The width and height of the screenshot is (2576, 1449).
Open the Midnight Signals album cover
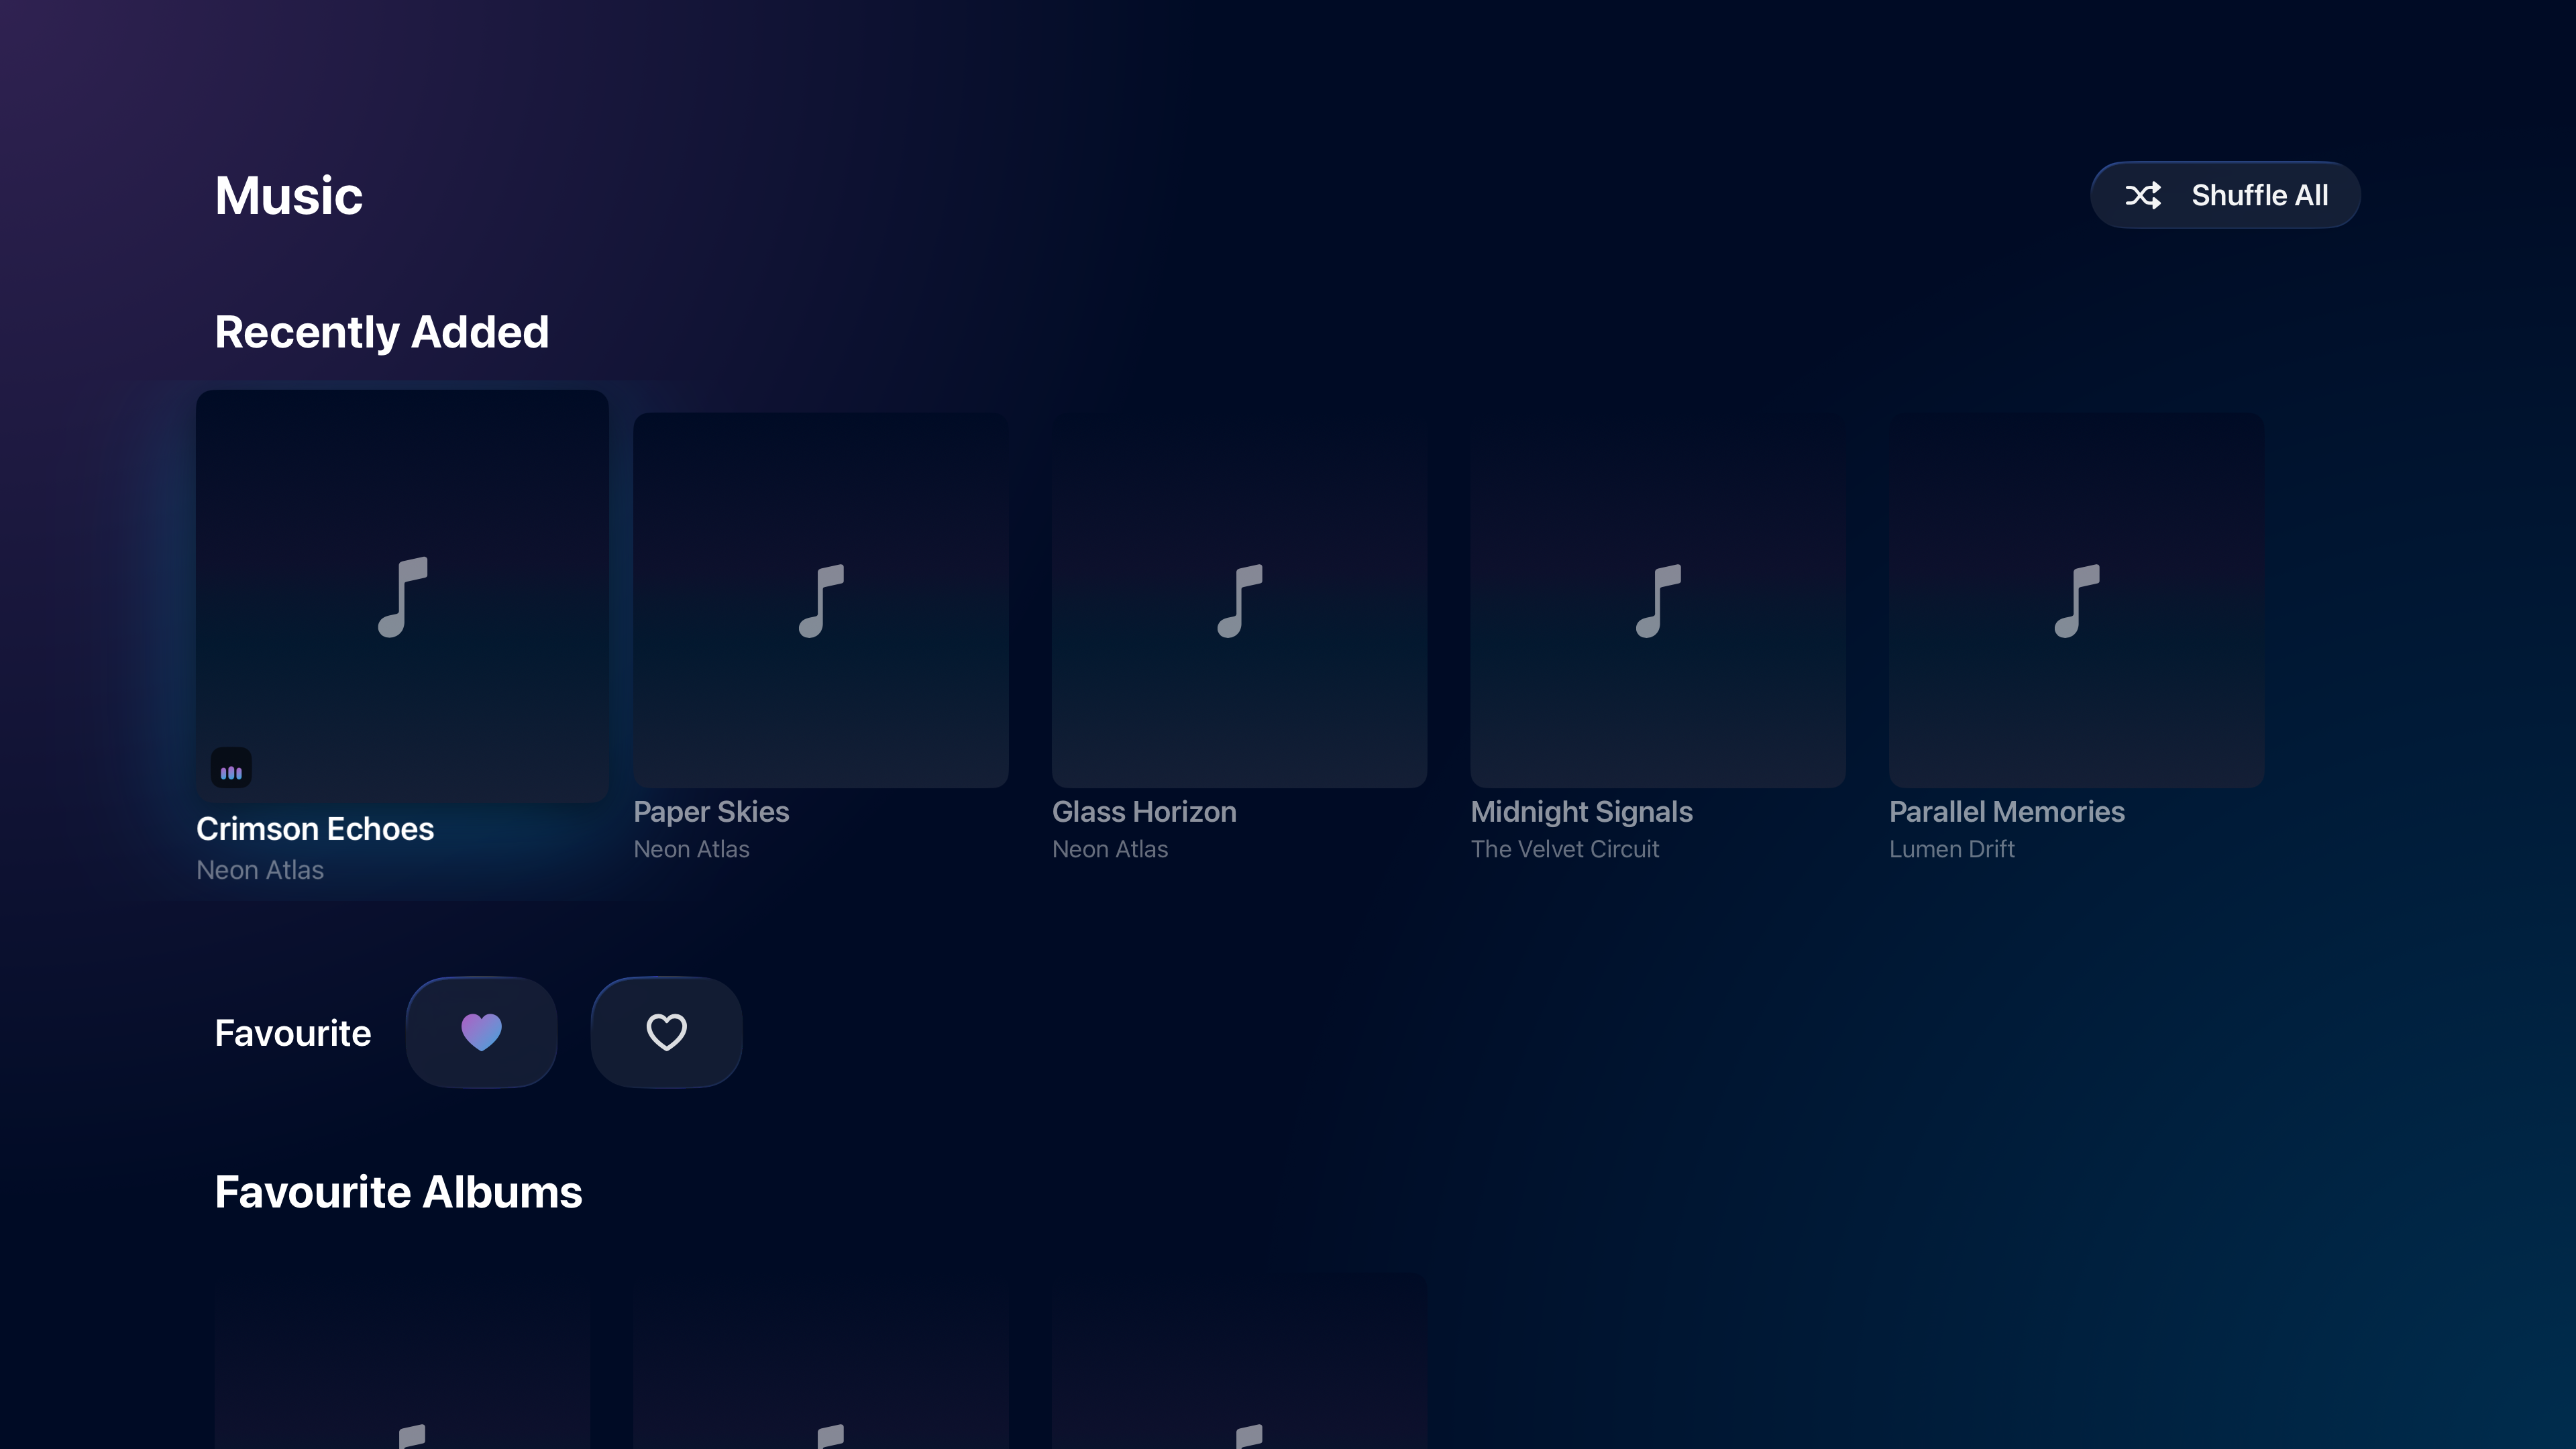click(x=1658, y=600)
